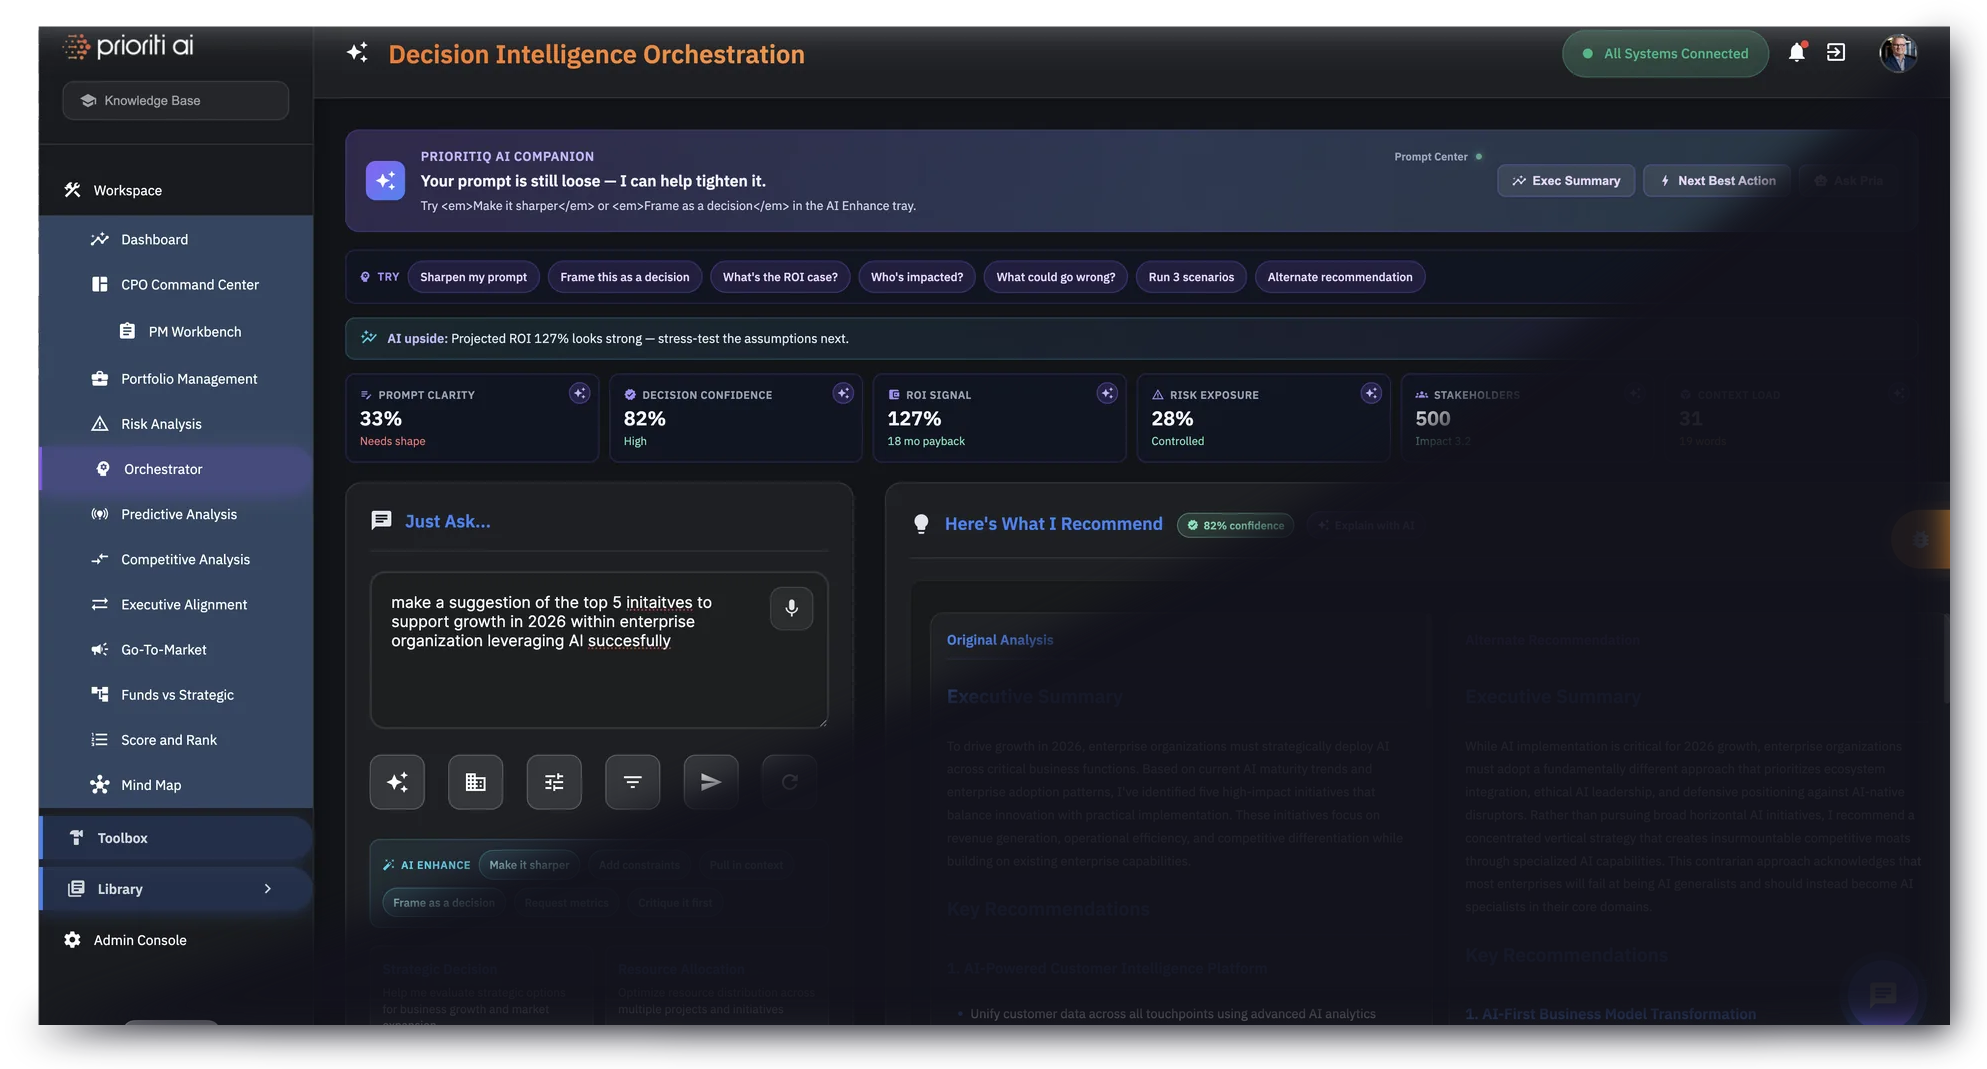1987x1069 pixels.
Task: Click the Risk Analysis triangle icon
Action: pos(99,424)
